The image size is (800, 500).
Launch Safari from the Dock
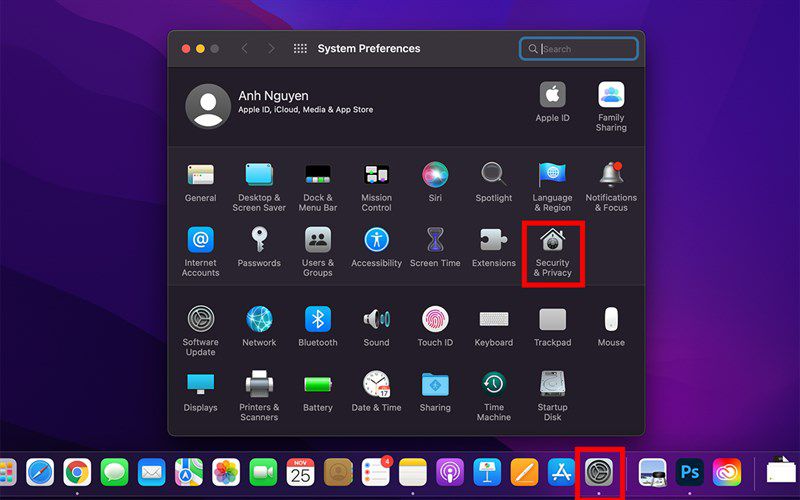(40, 472)
